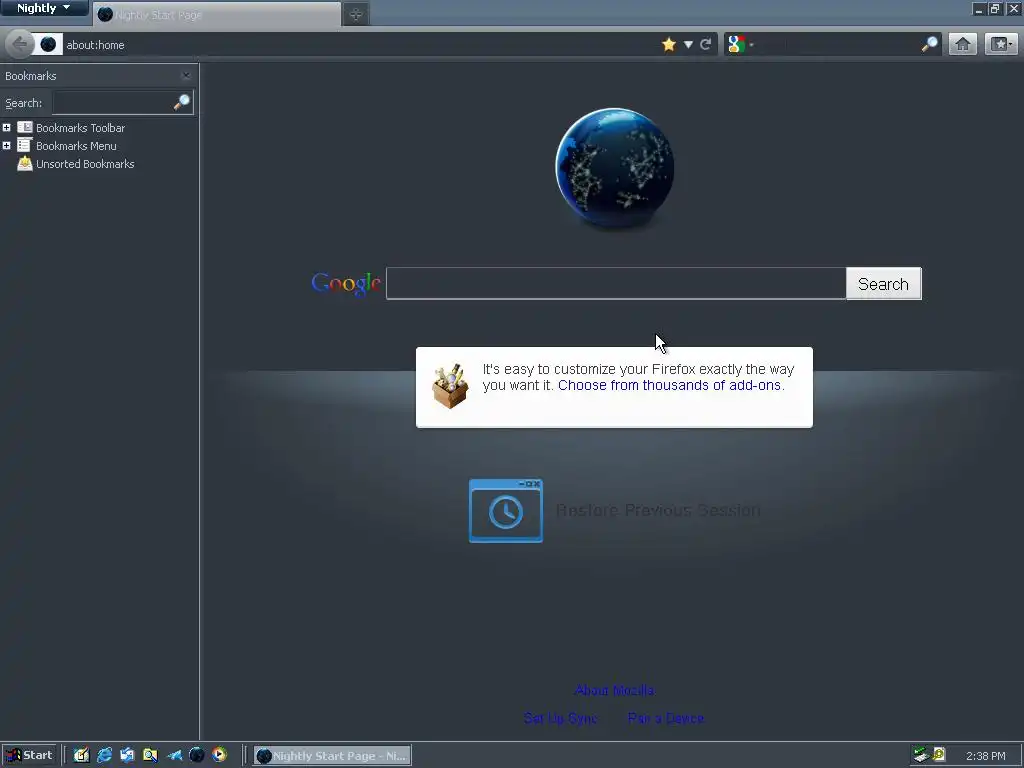Open the address bar history dropdown arrow
This screenshot has width=1024, height=768.
pyautogui.click(x=688, y=44)
